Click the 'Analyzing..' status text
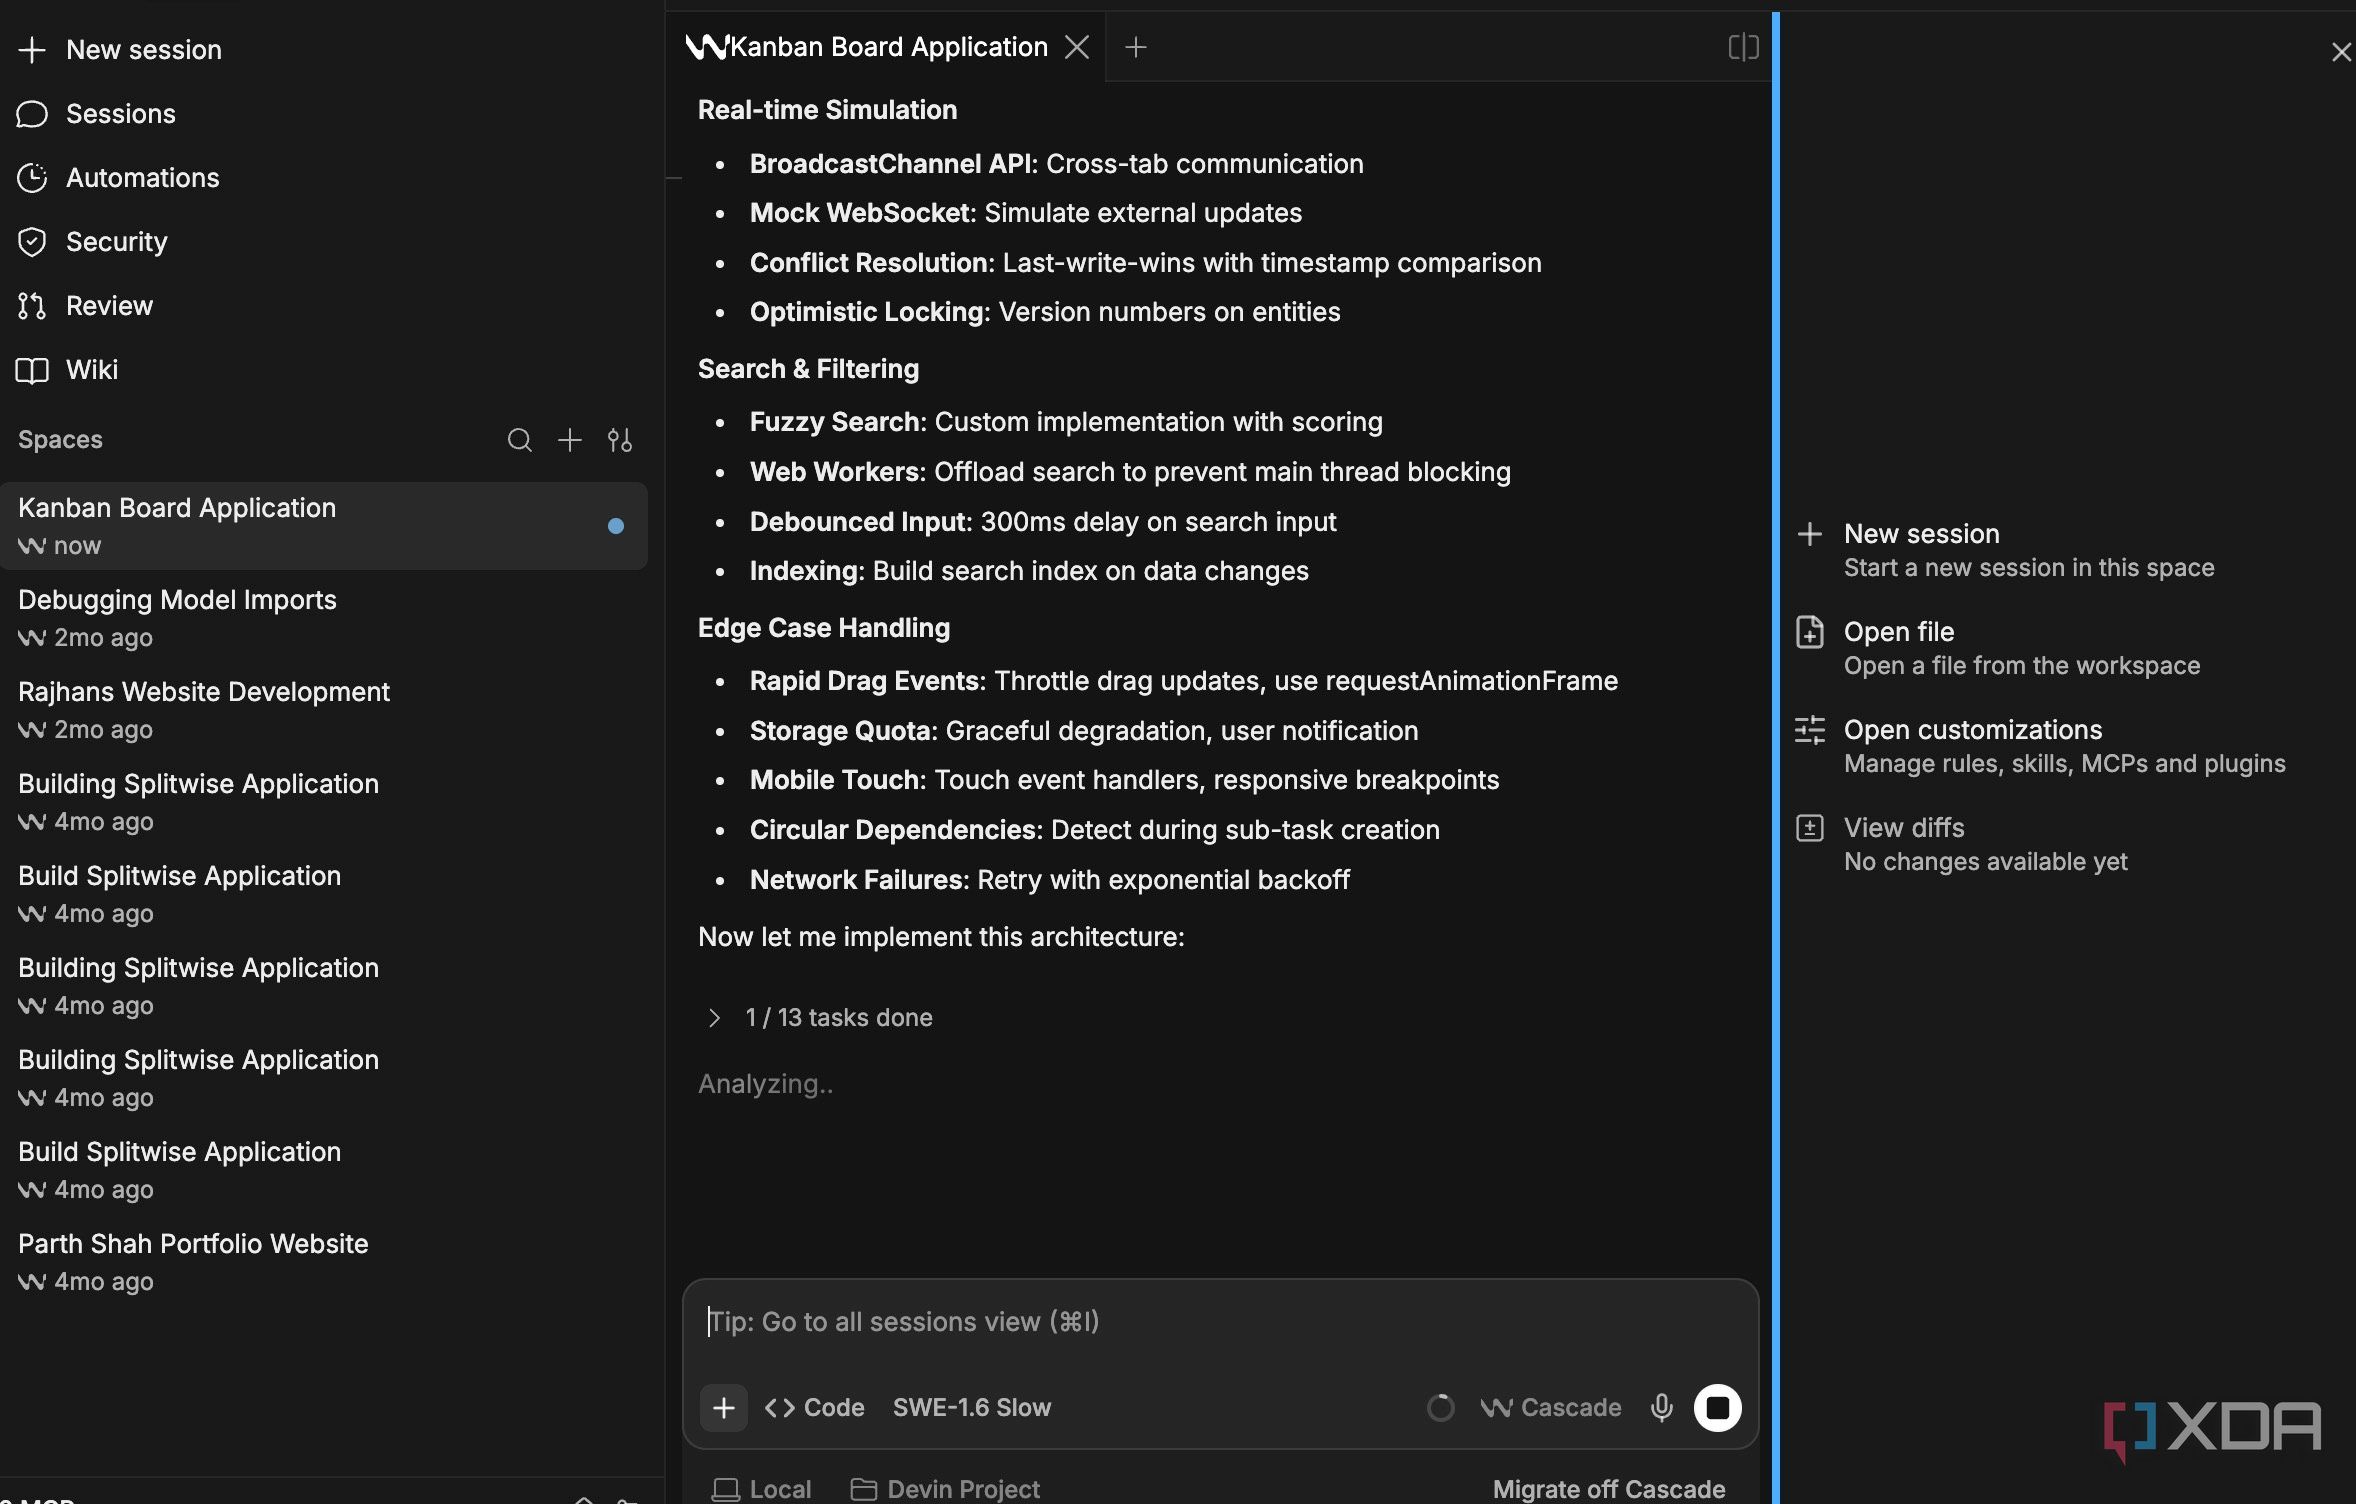The height and width of the screenshot is (1504, 2356). click(x=766, y=1084)
